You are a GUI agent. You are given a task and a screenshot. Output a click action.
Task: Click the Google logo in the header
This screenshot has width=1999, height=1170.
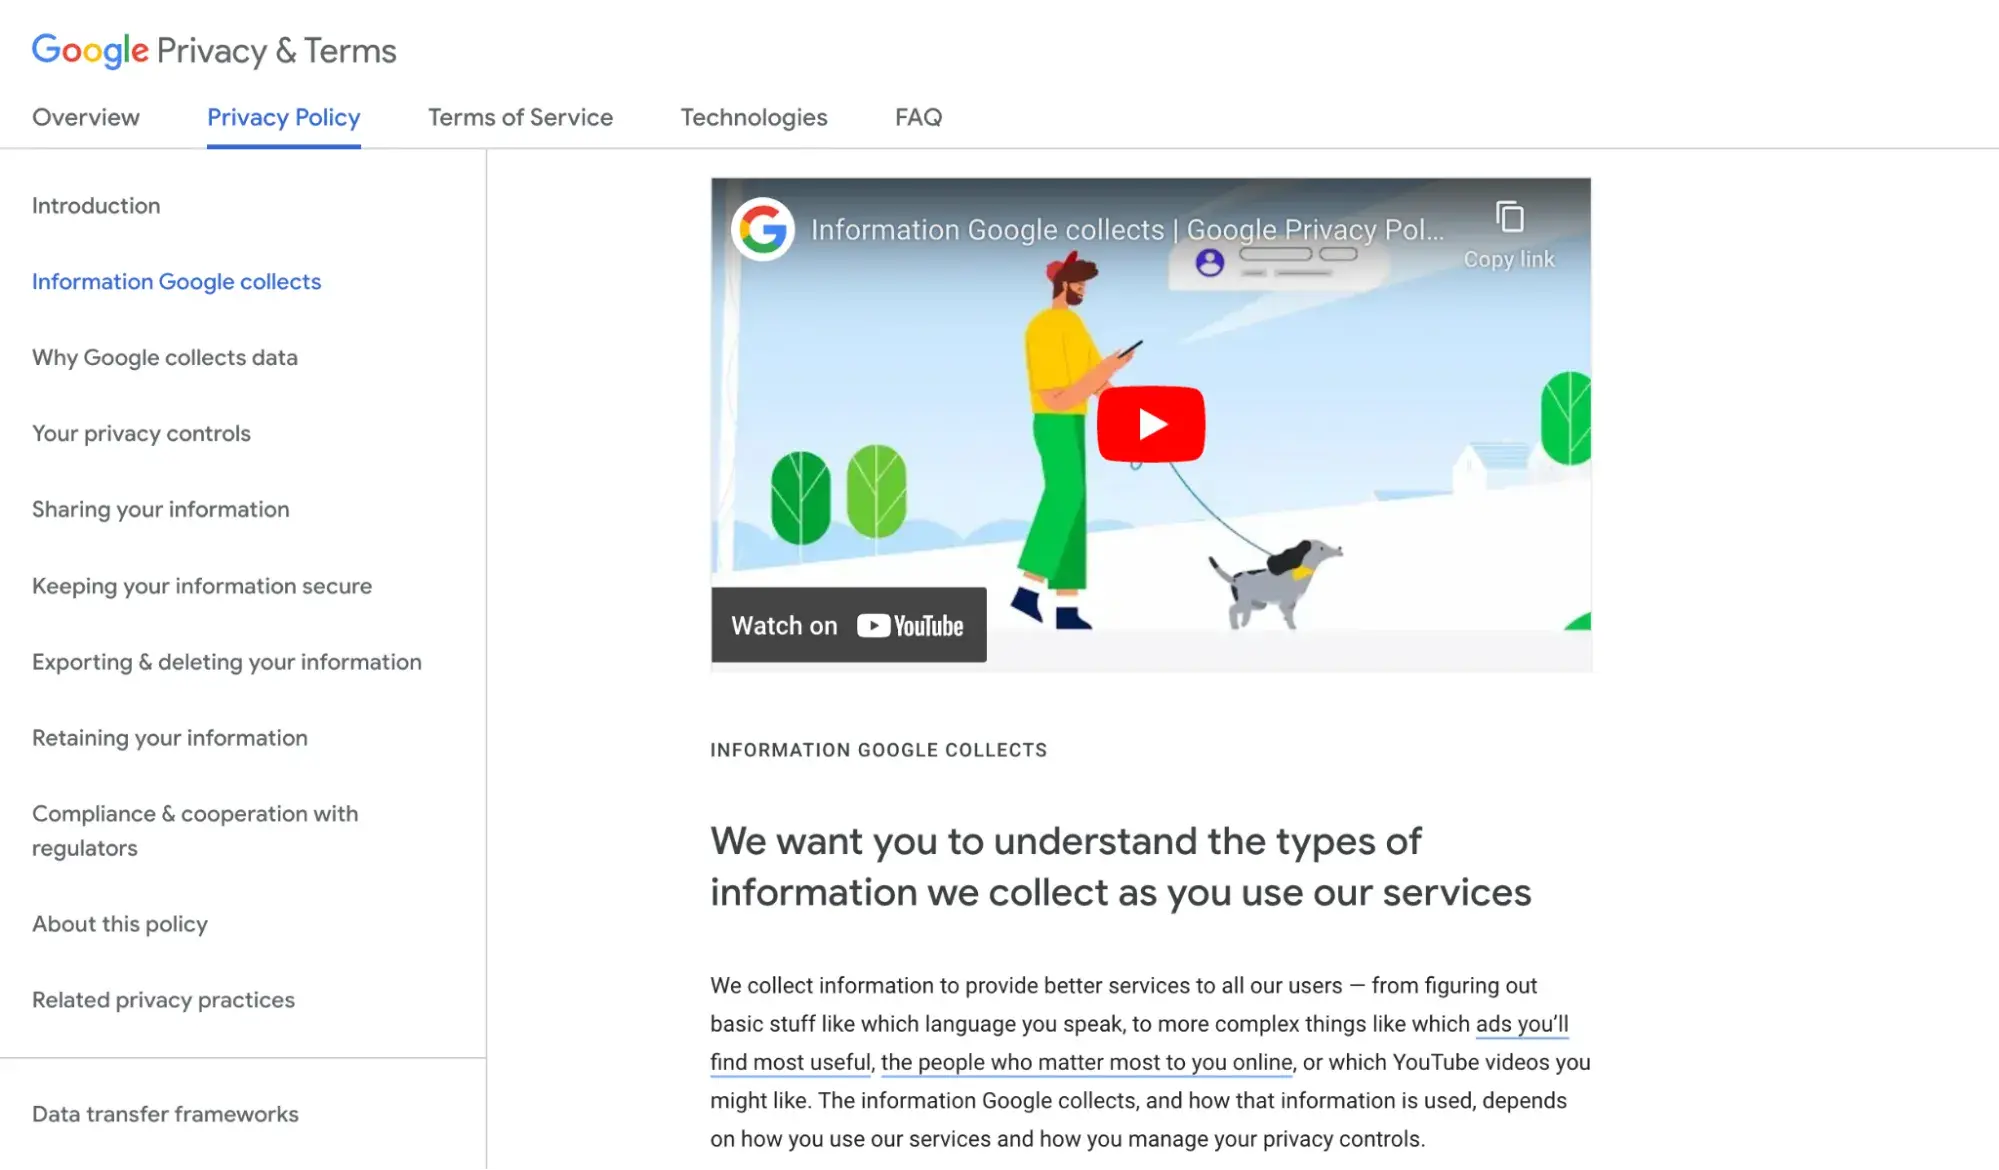tap(90, 50)
